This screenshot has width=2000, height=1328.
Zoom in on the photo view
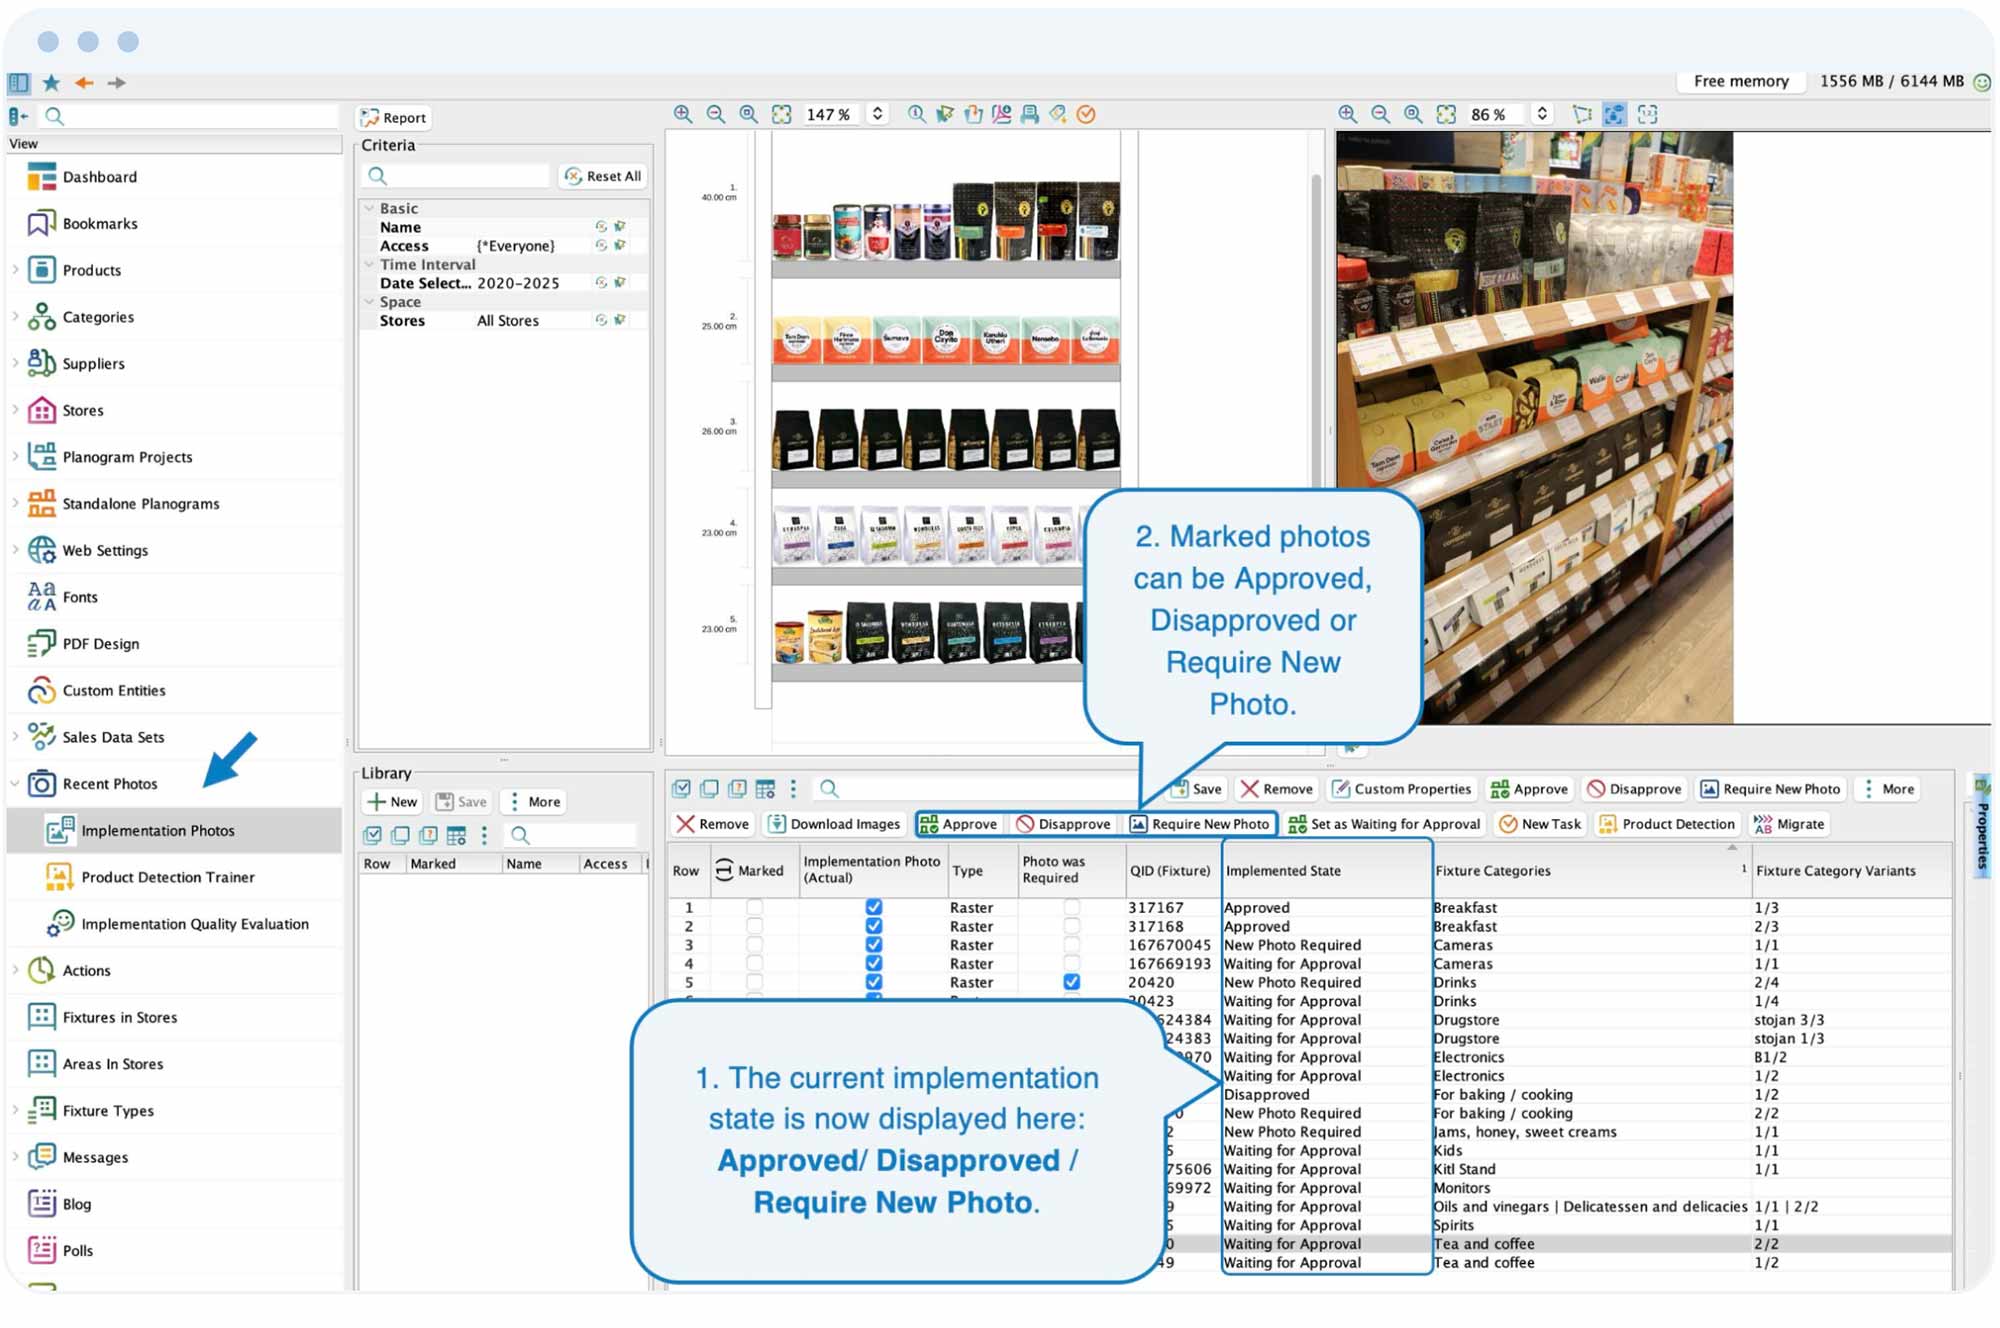tap(1348, 114)
